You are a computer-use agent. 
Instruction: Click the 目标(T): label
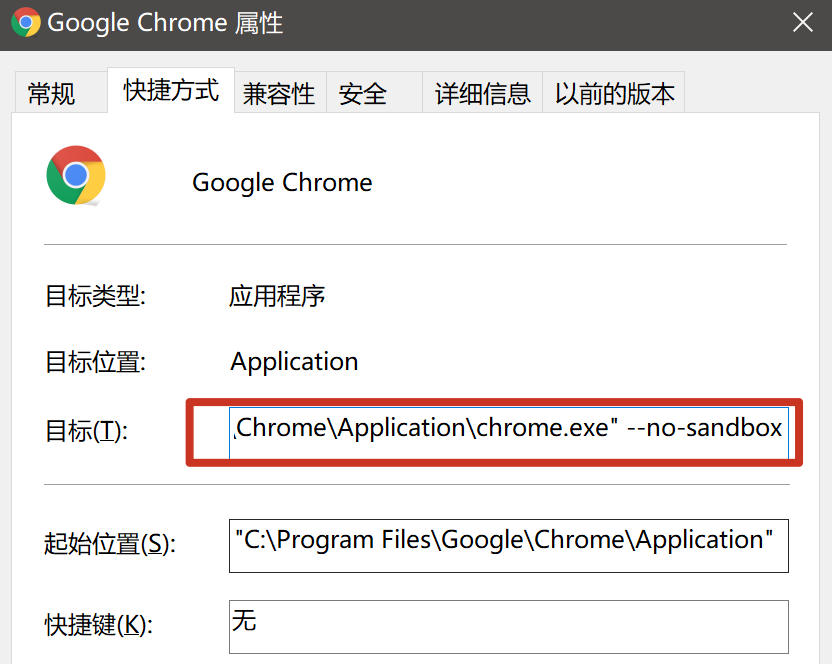click(86, 430)
